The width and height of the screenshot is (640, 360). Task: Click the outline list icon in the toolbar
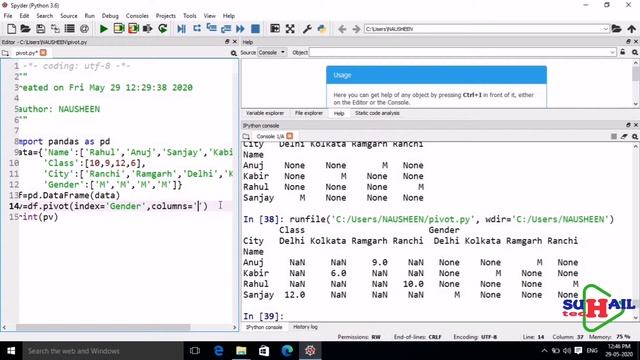pos(69,29)
